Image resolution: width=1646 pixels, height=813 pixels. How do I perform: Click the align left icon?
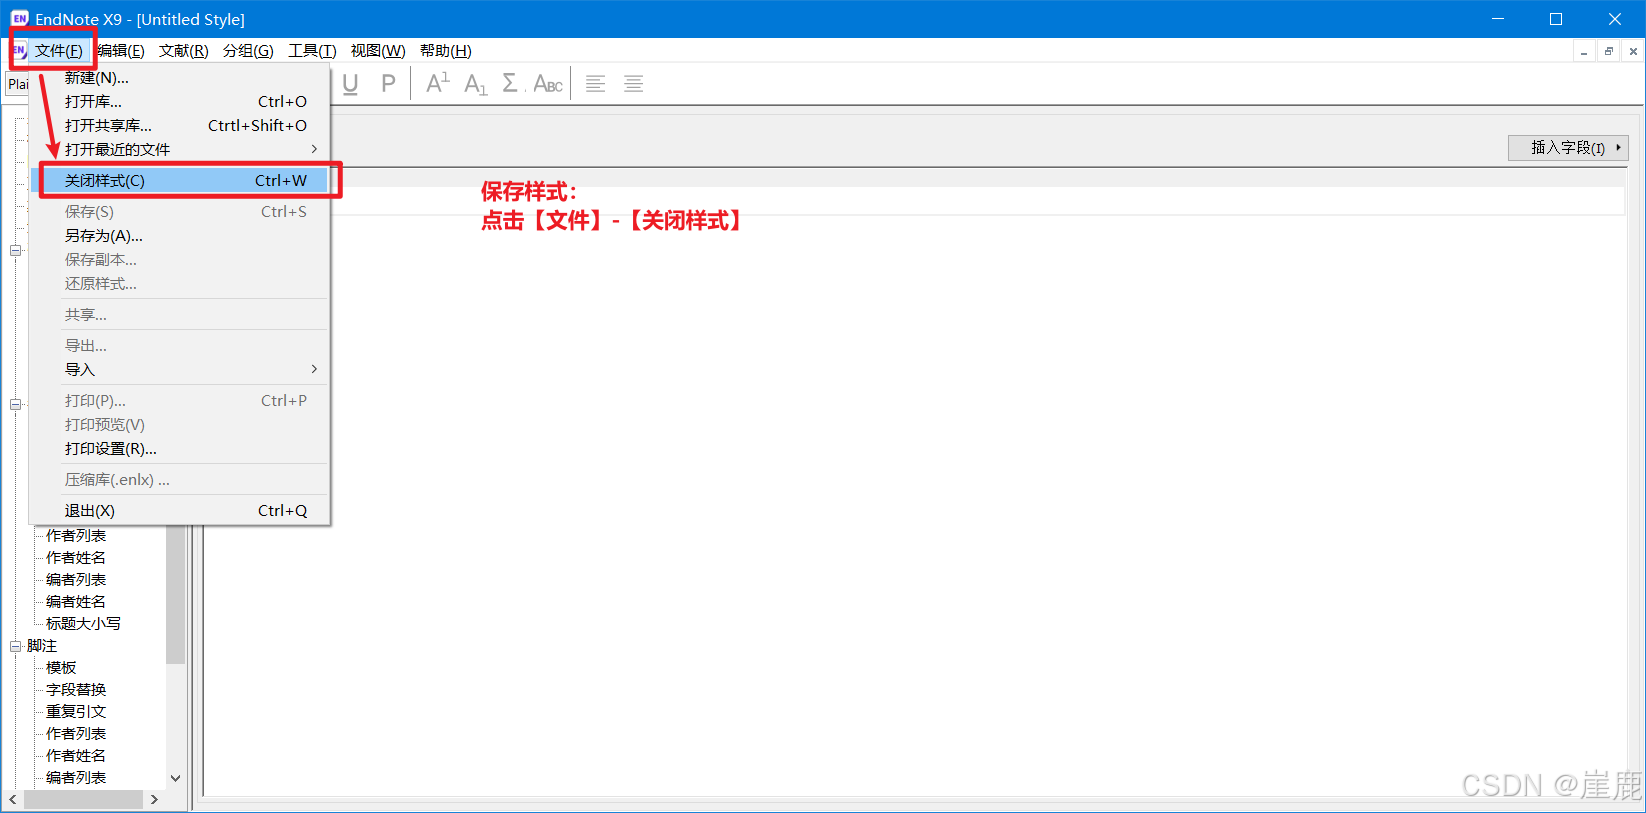tap(595, 84)
